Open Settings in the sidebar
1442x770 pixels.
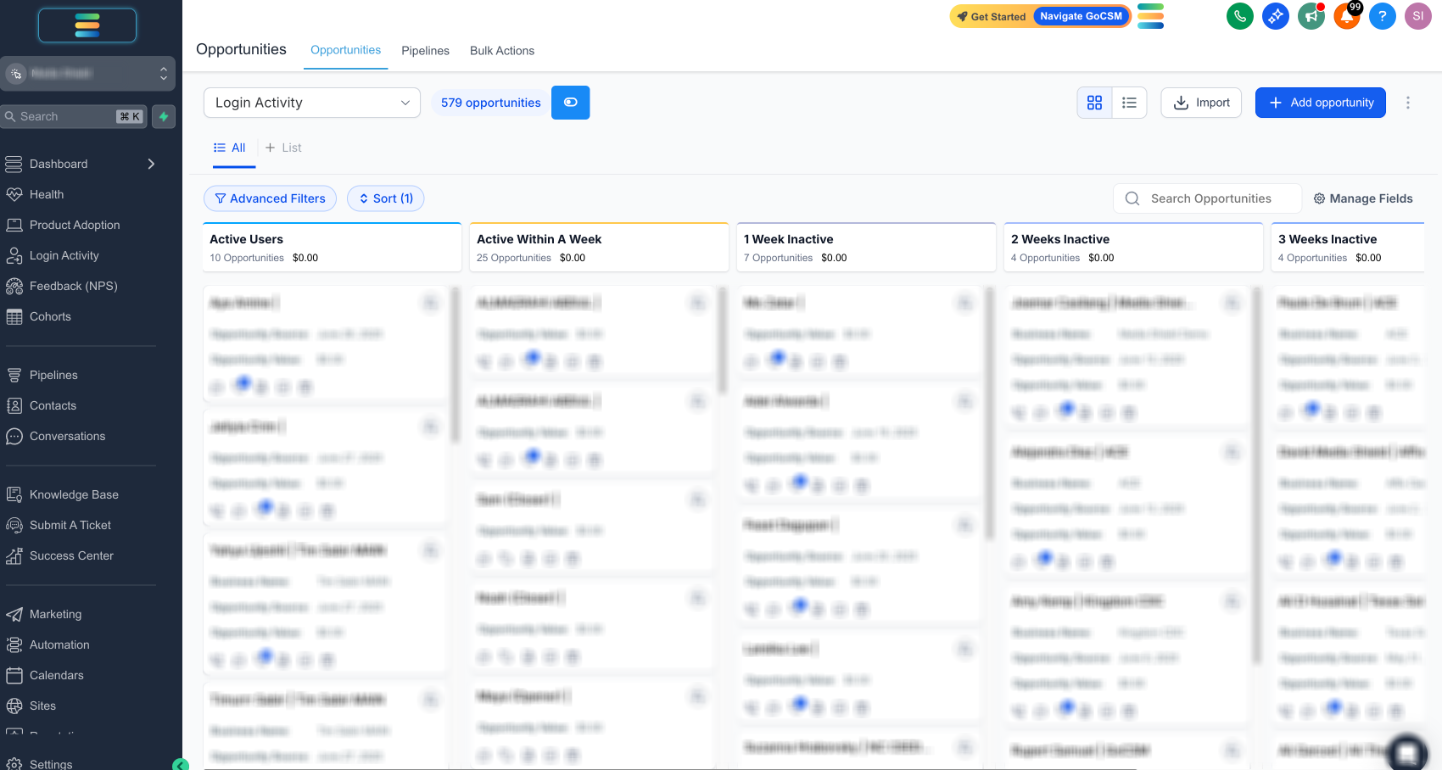(x=50, y=764)
